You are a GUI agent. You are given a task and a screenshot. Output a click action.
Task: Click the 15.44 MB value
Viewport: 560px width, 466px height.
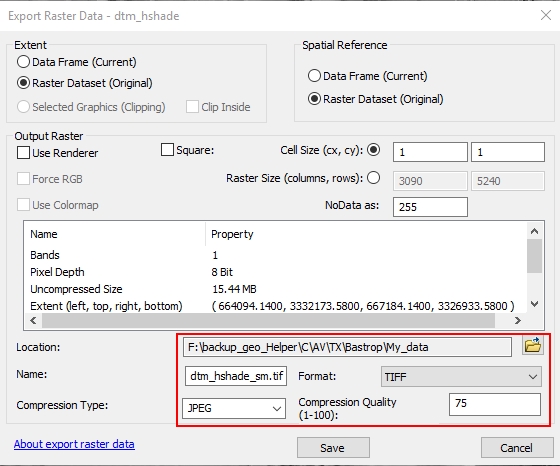tap(234, 289)
